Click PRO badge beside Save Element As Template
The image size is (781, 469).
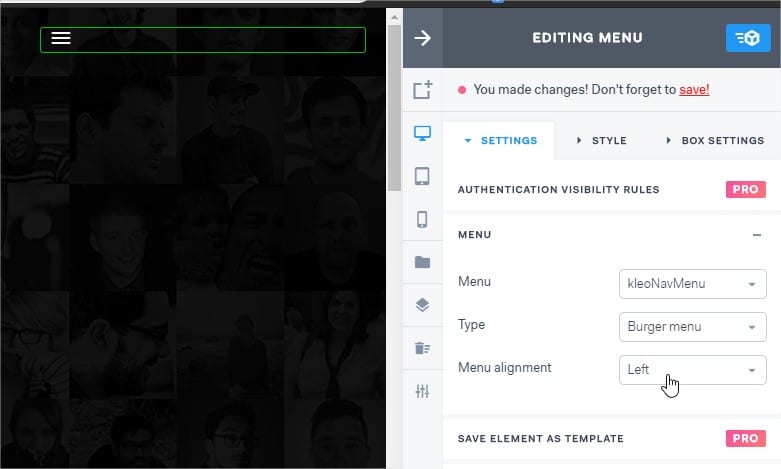(x=746, y=439)
